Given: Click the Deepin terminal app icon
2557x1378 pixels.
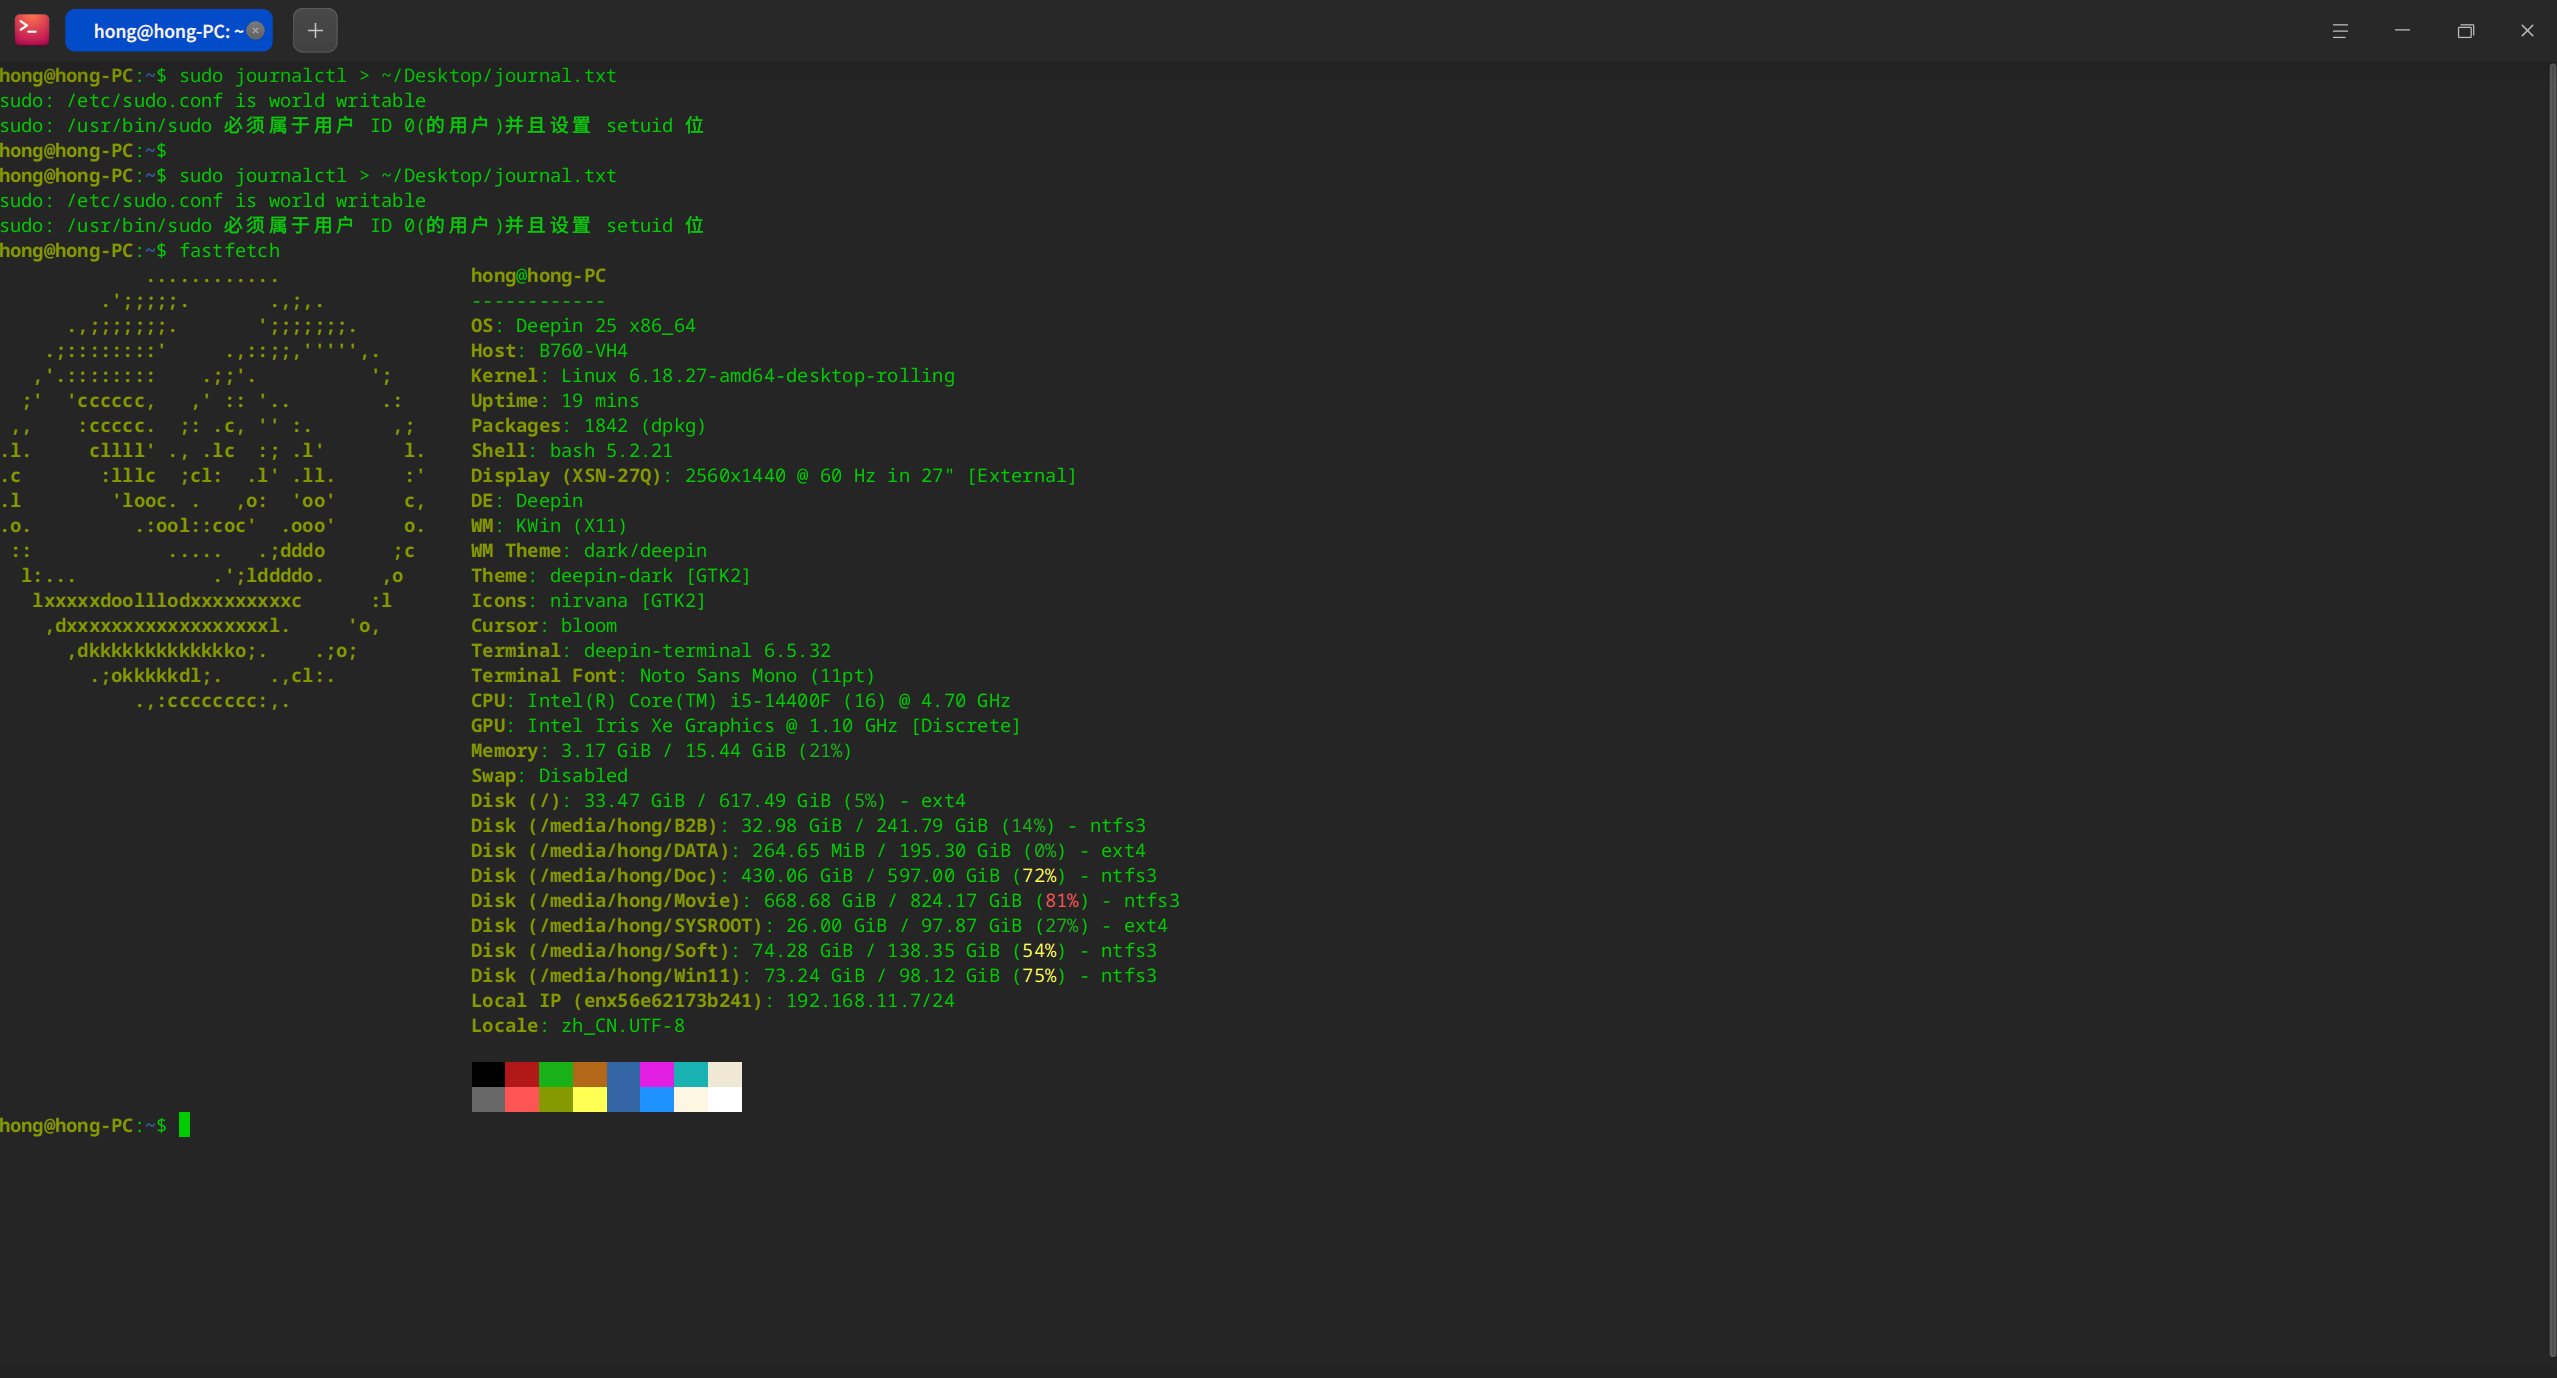Looking at the screenshot, I should (32, 30).
